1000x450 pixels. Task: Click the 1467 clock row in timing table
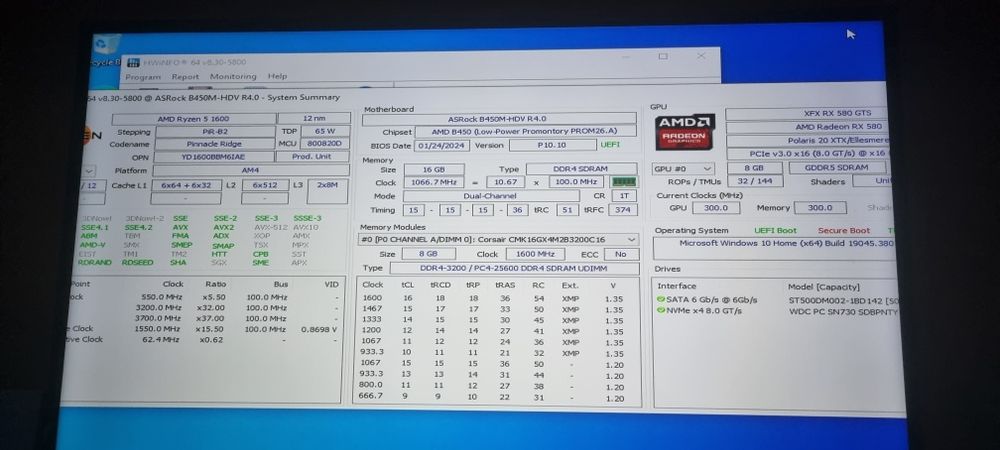tap(496, 308)
